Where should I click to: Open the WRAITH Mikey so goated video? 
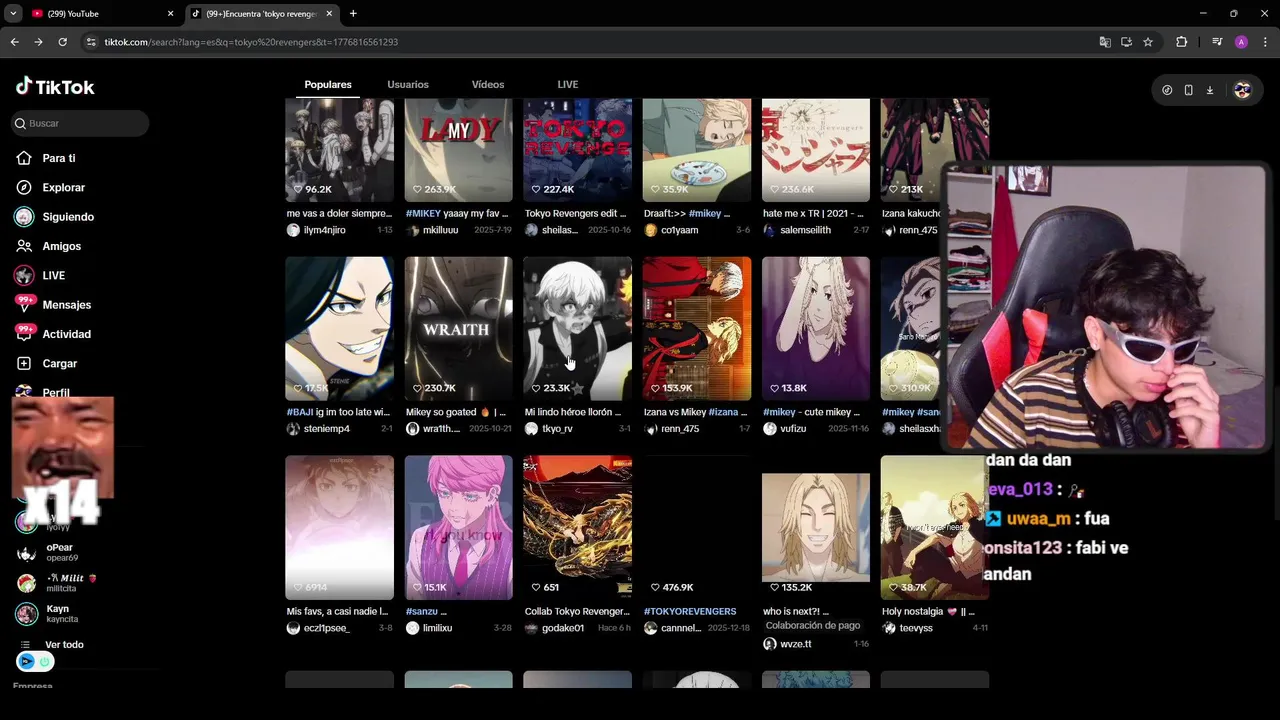[458, 328]
